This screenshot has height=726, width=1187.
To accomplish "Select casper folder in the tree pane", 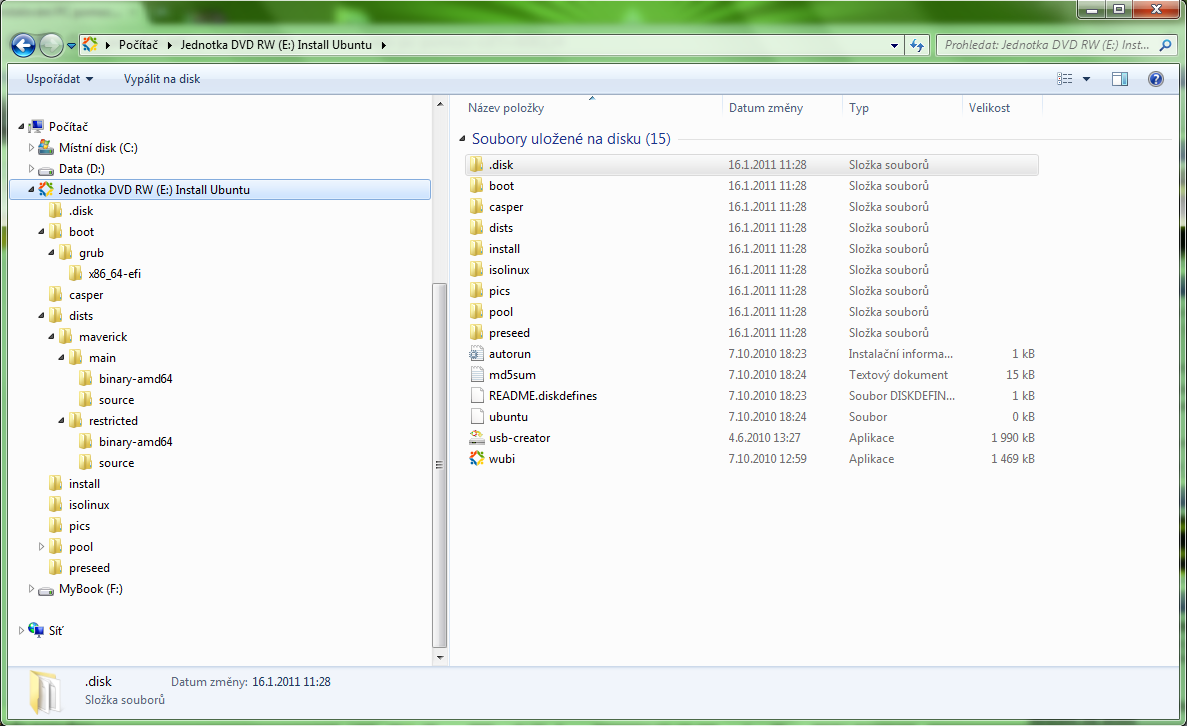I will [86, 295].
